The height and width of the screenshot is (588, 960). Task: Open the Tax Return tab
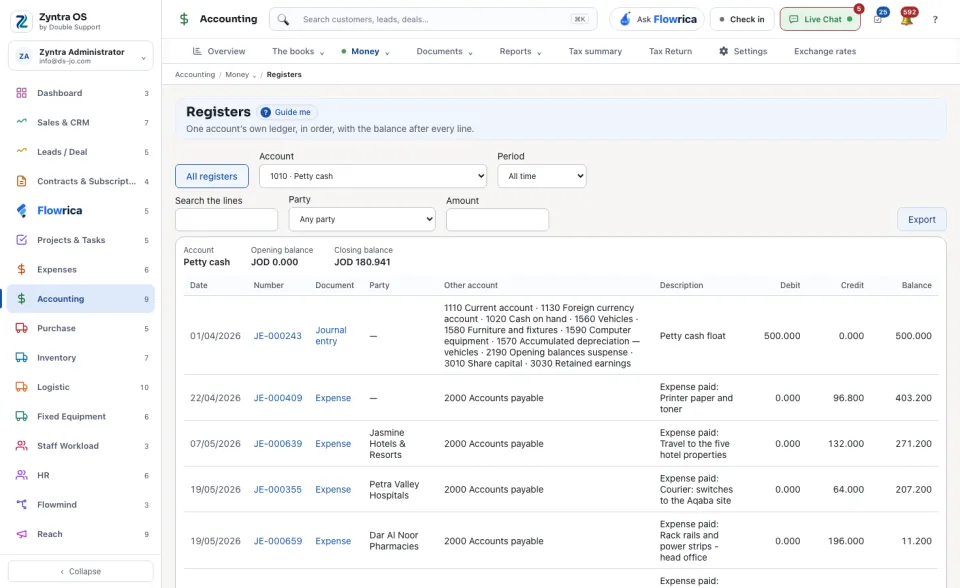coord(670,51)
